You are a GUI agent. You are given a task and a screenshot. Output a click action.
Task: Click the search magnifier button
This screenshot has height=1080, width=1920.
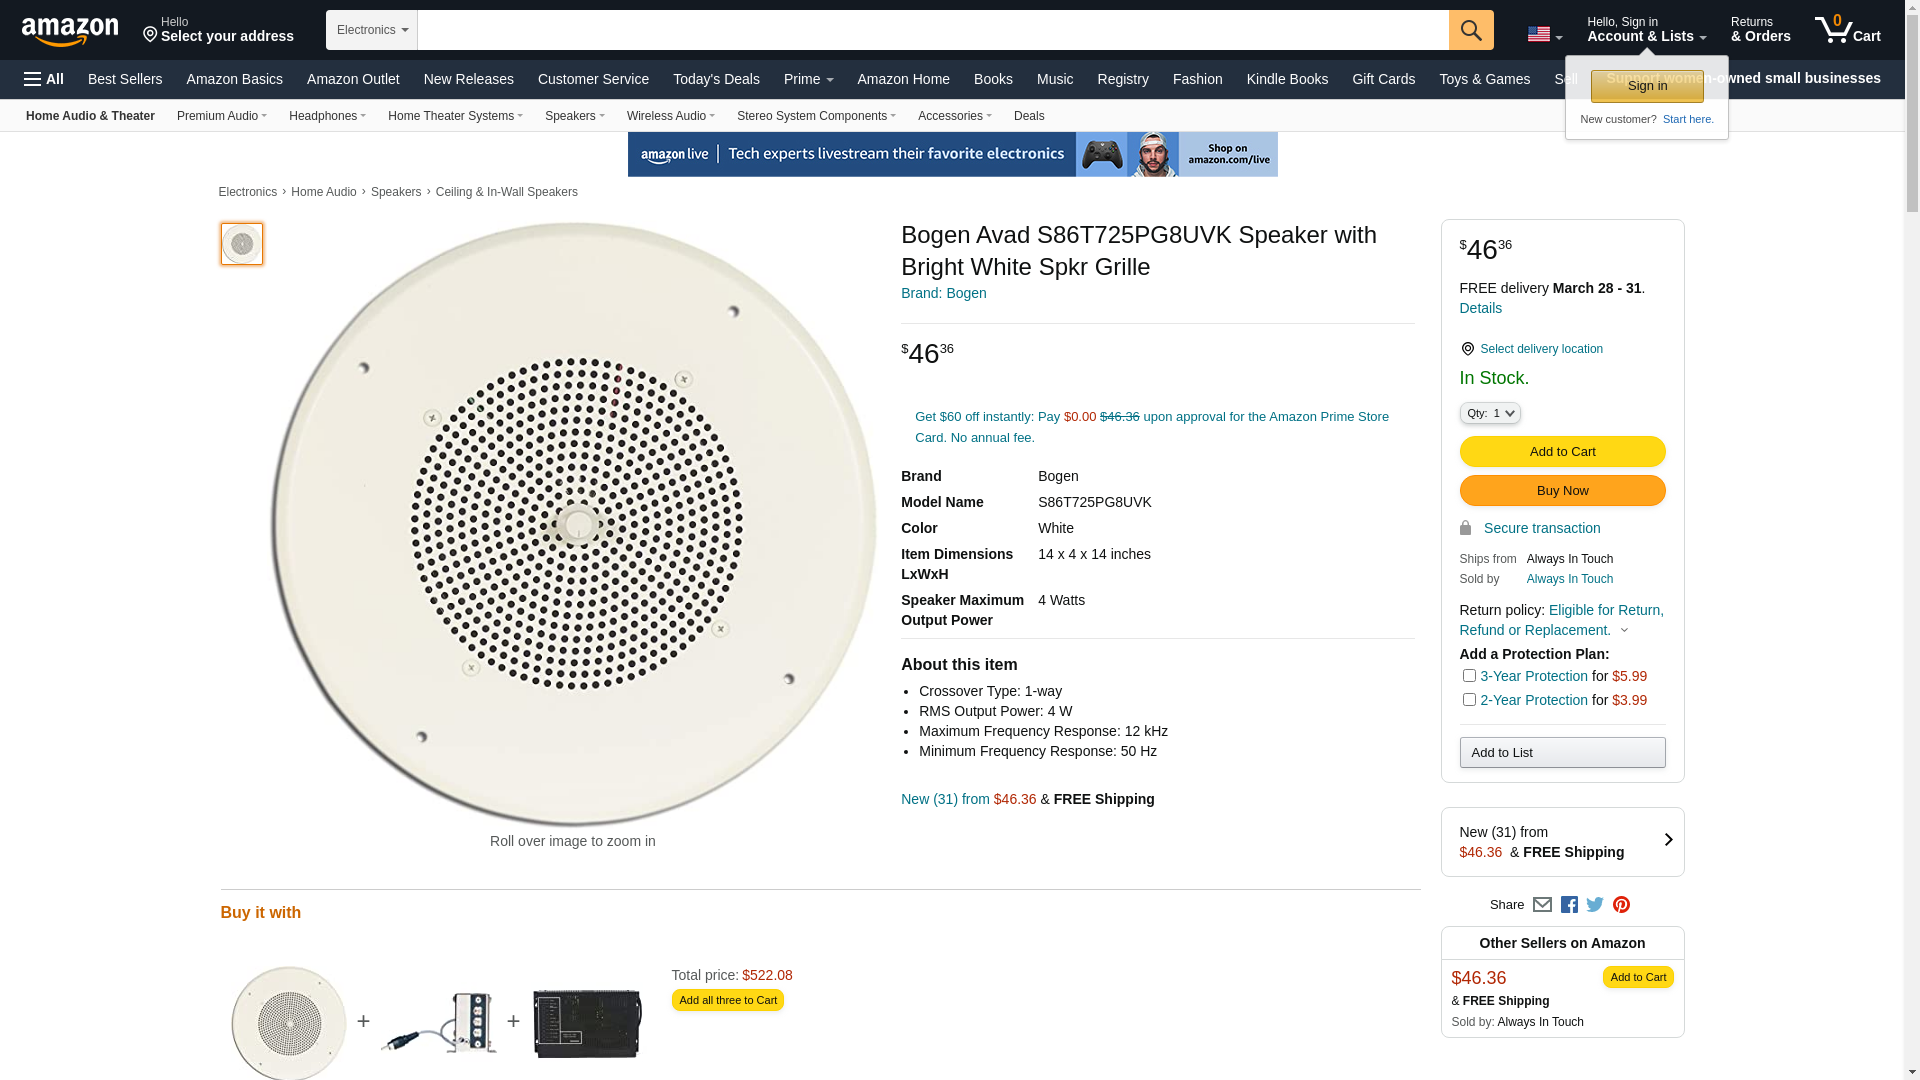click(x=1470, y=30)
